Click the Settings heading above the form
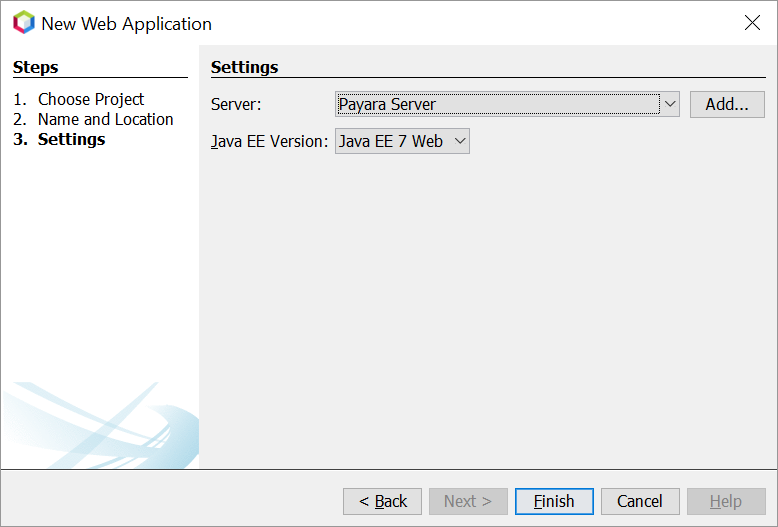Image resolution: width=778 pixels, height=527 pixels. point(244,67)
